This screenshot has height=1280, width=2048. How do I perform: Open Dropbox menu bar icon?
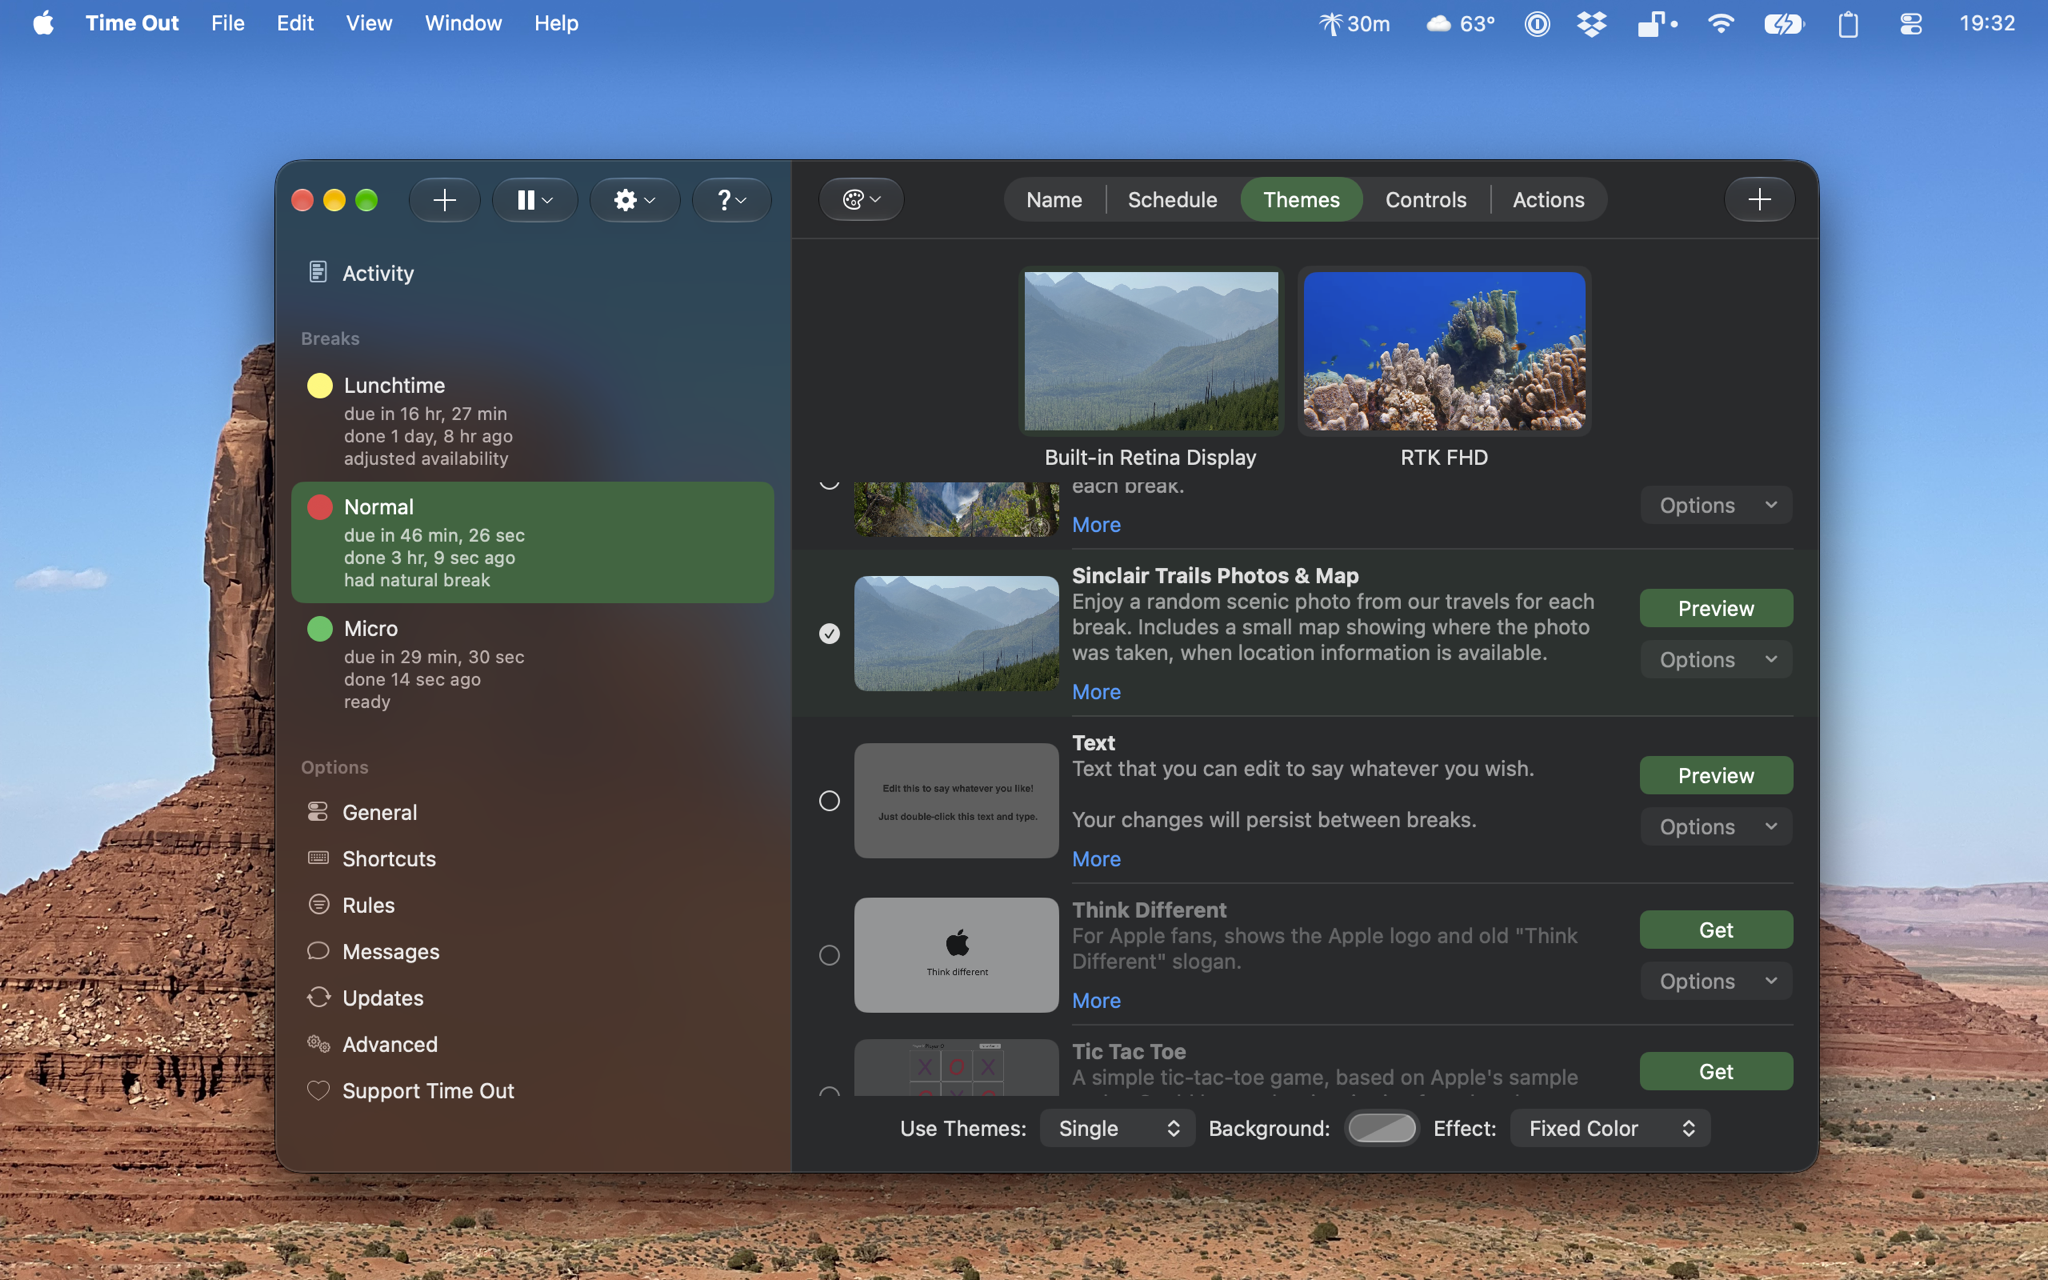point(1591,23)
